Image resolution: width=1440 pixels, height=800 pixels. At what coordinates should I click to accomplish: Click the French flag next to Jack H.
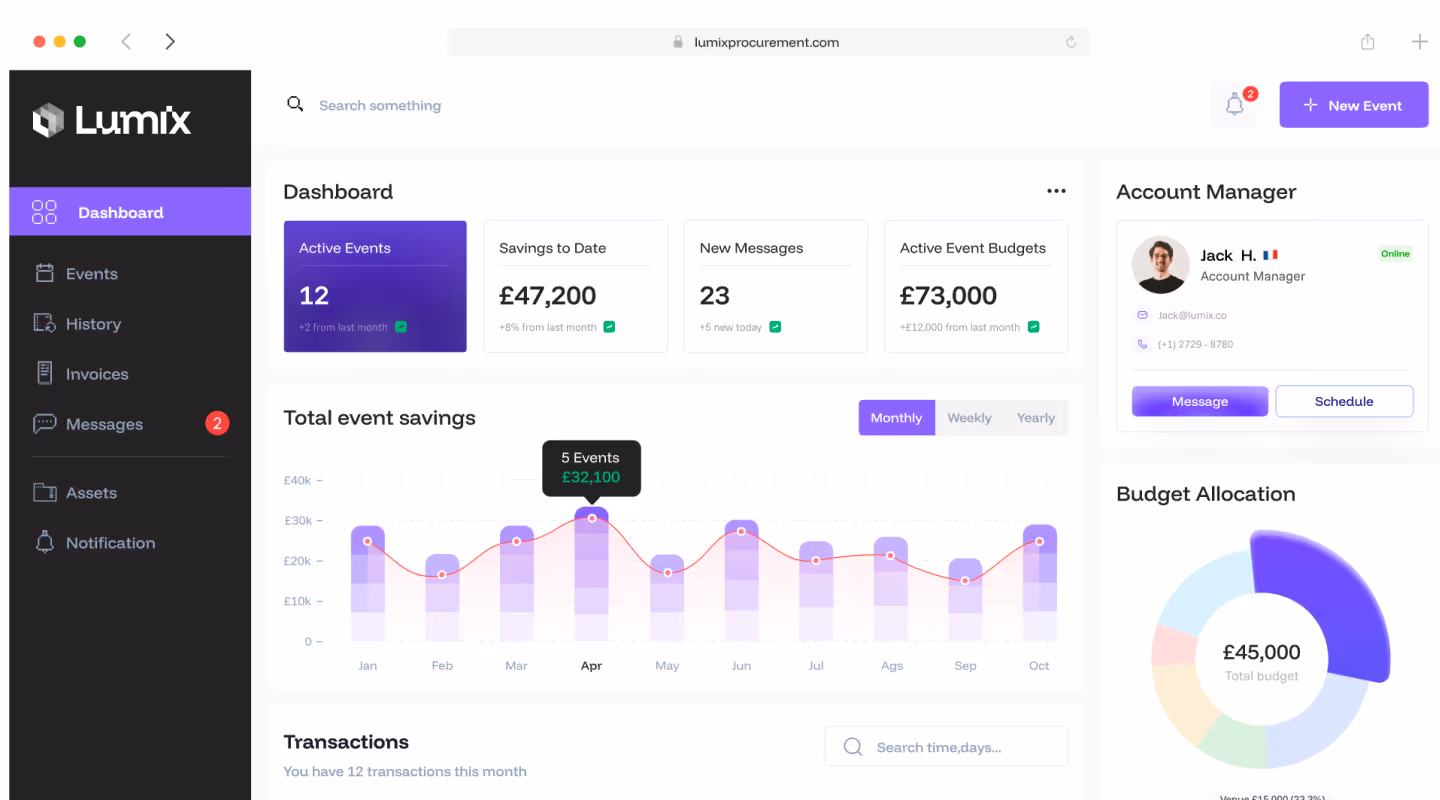point(1271,255)
